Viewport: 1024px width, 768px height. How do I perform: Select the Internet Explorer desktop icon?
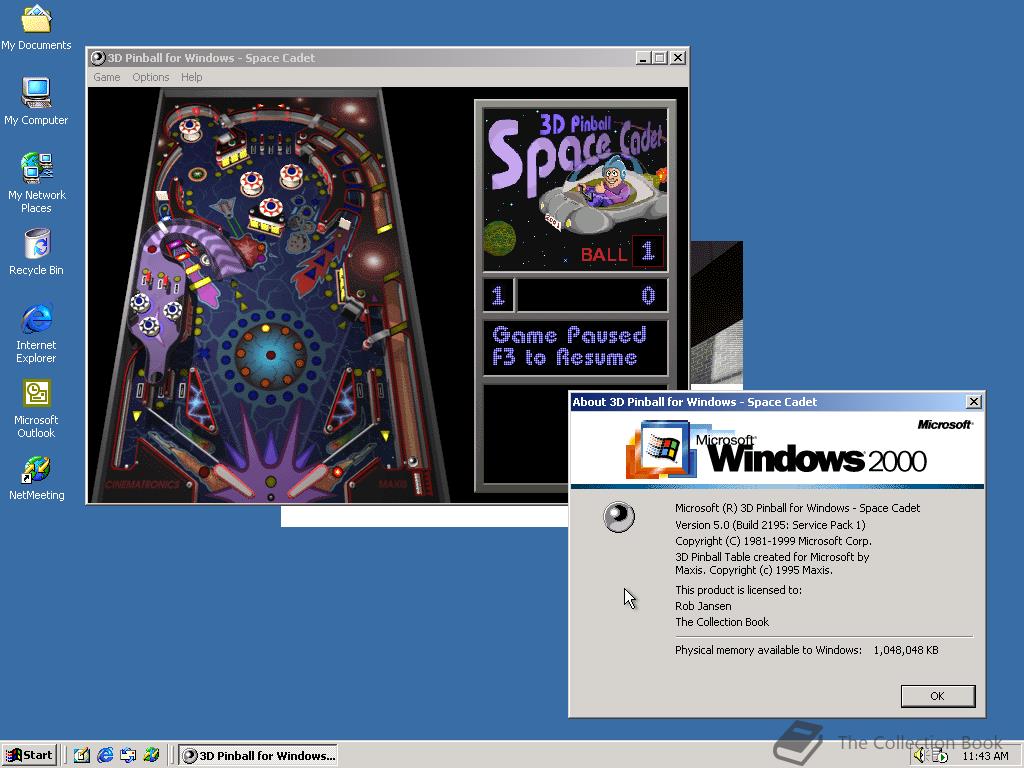click(x=37, y=332)
